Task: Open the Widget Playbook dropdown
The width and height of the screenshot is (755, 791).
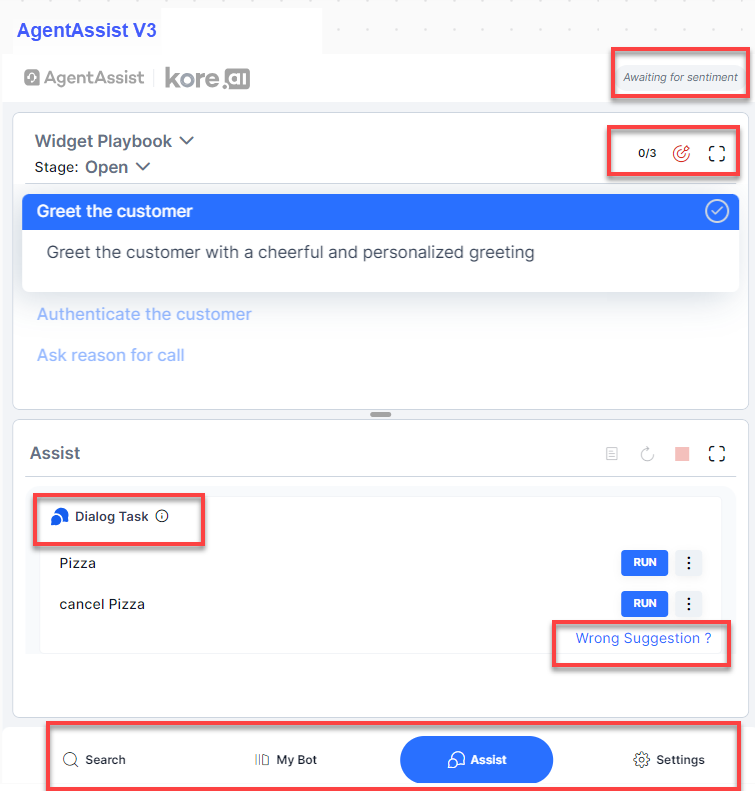Action: pos(186,141)
